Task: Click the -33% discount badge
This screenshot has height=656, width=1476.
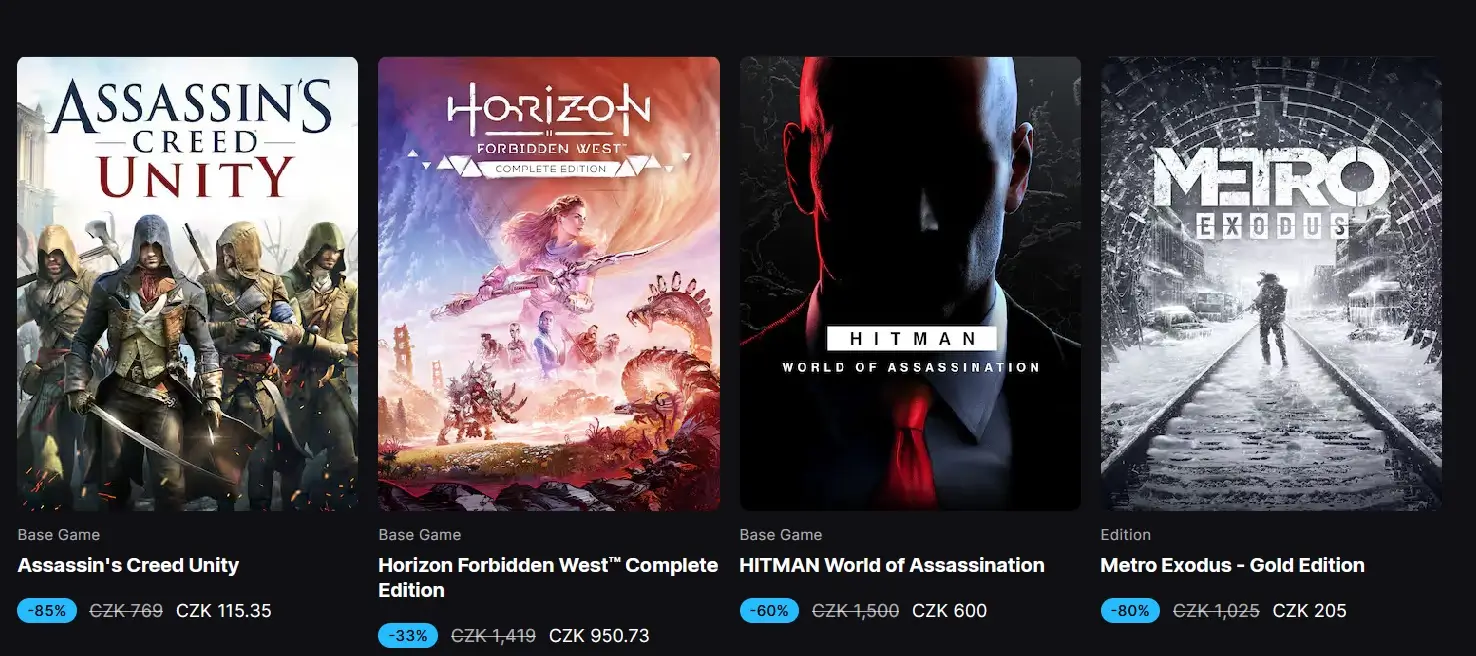Action: (408, 635)
